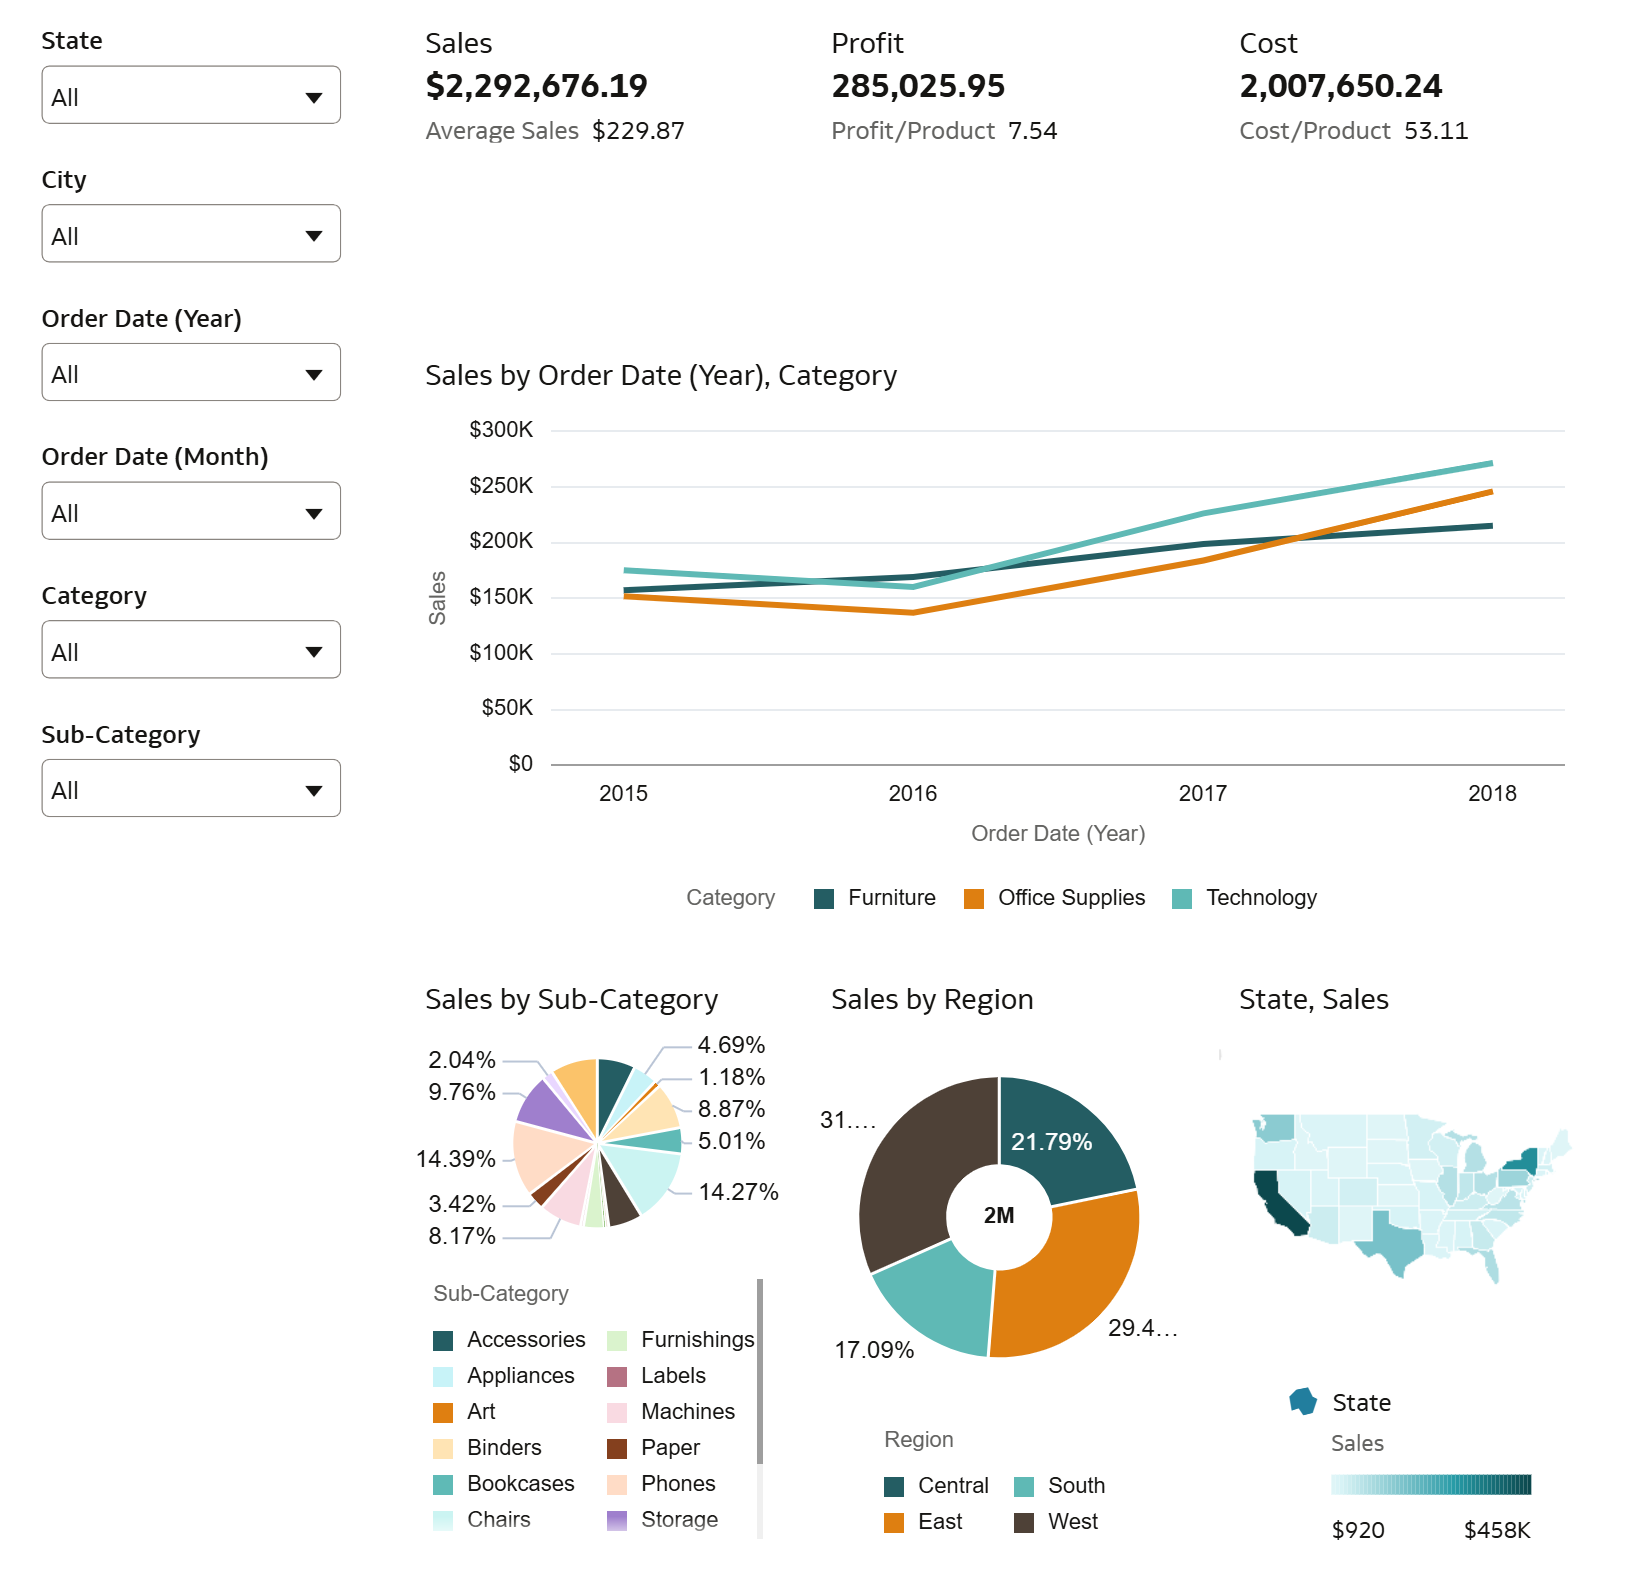Select the Phones legend item

pos(661,1484)
